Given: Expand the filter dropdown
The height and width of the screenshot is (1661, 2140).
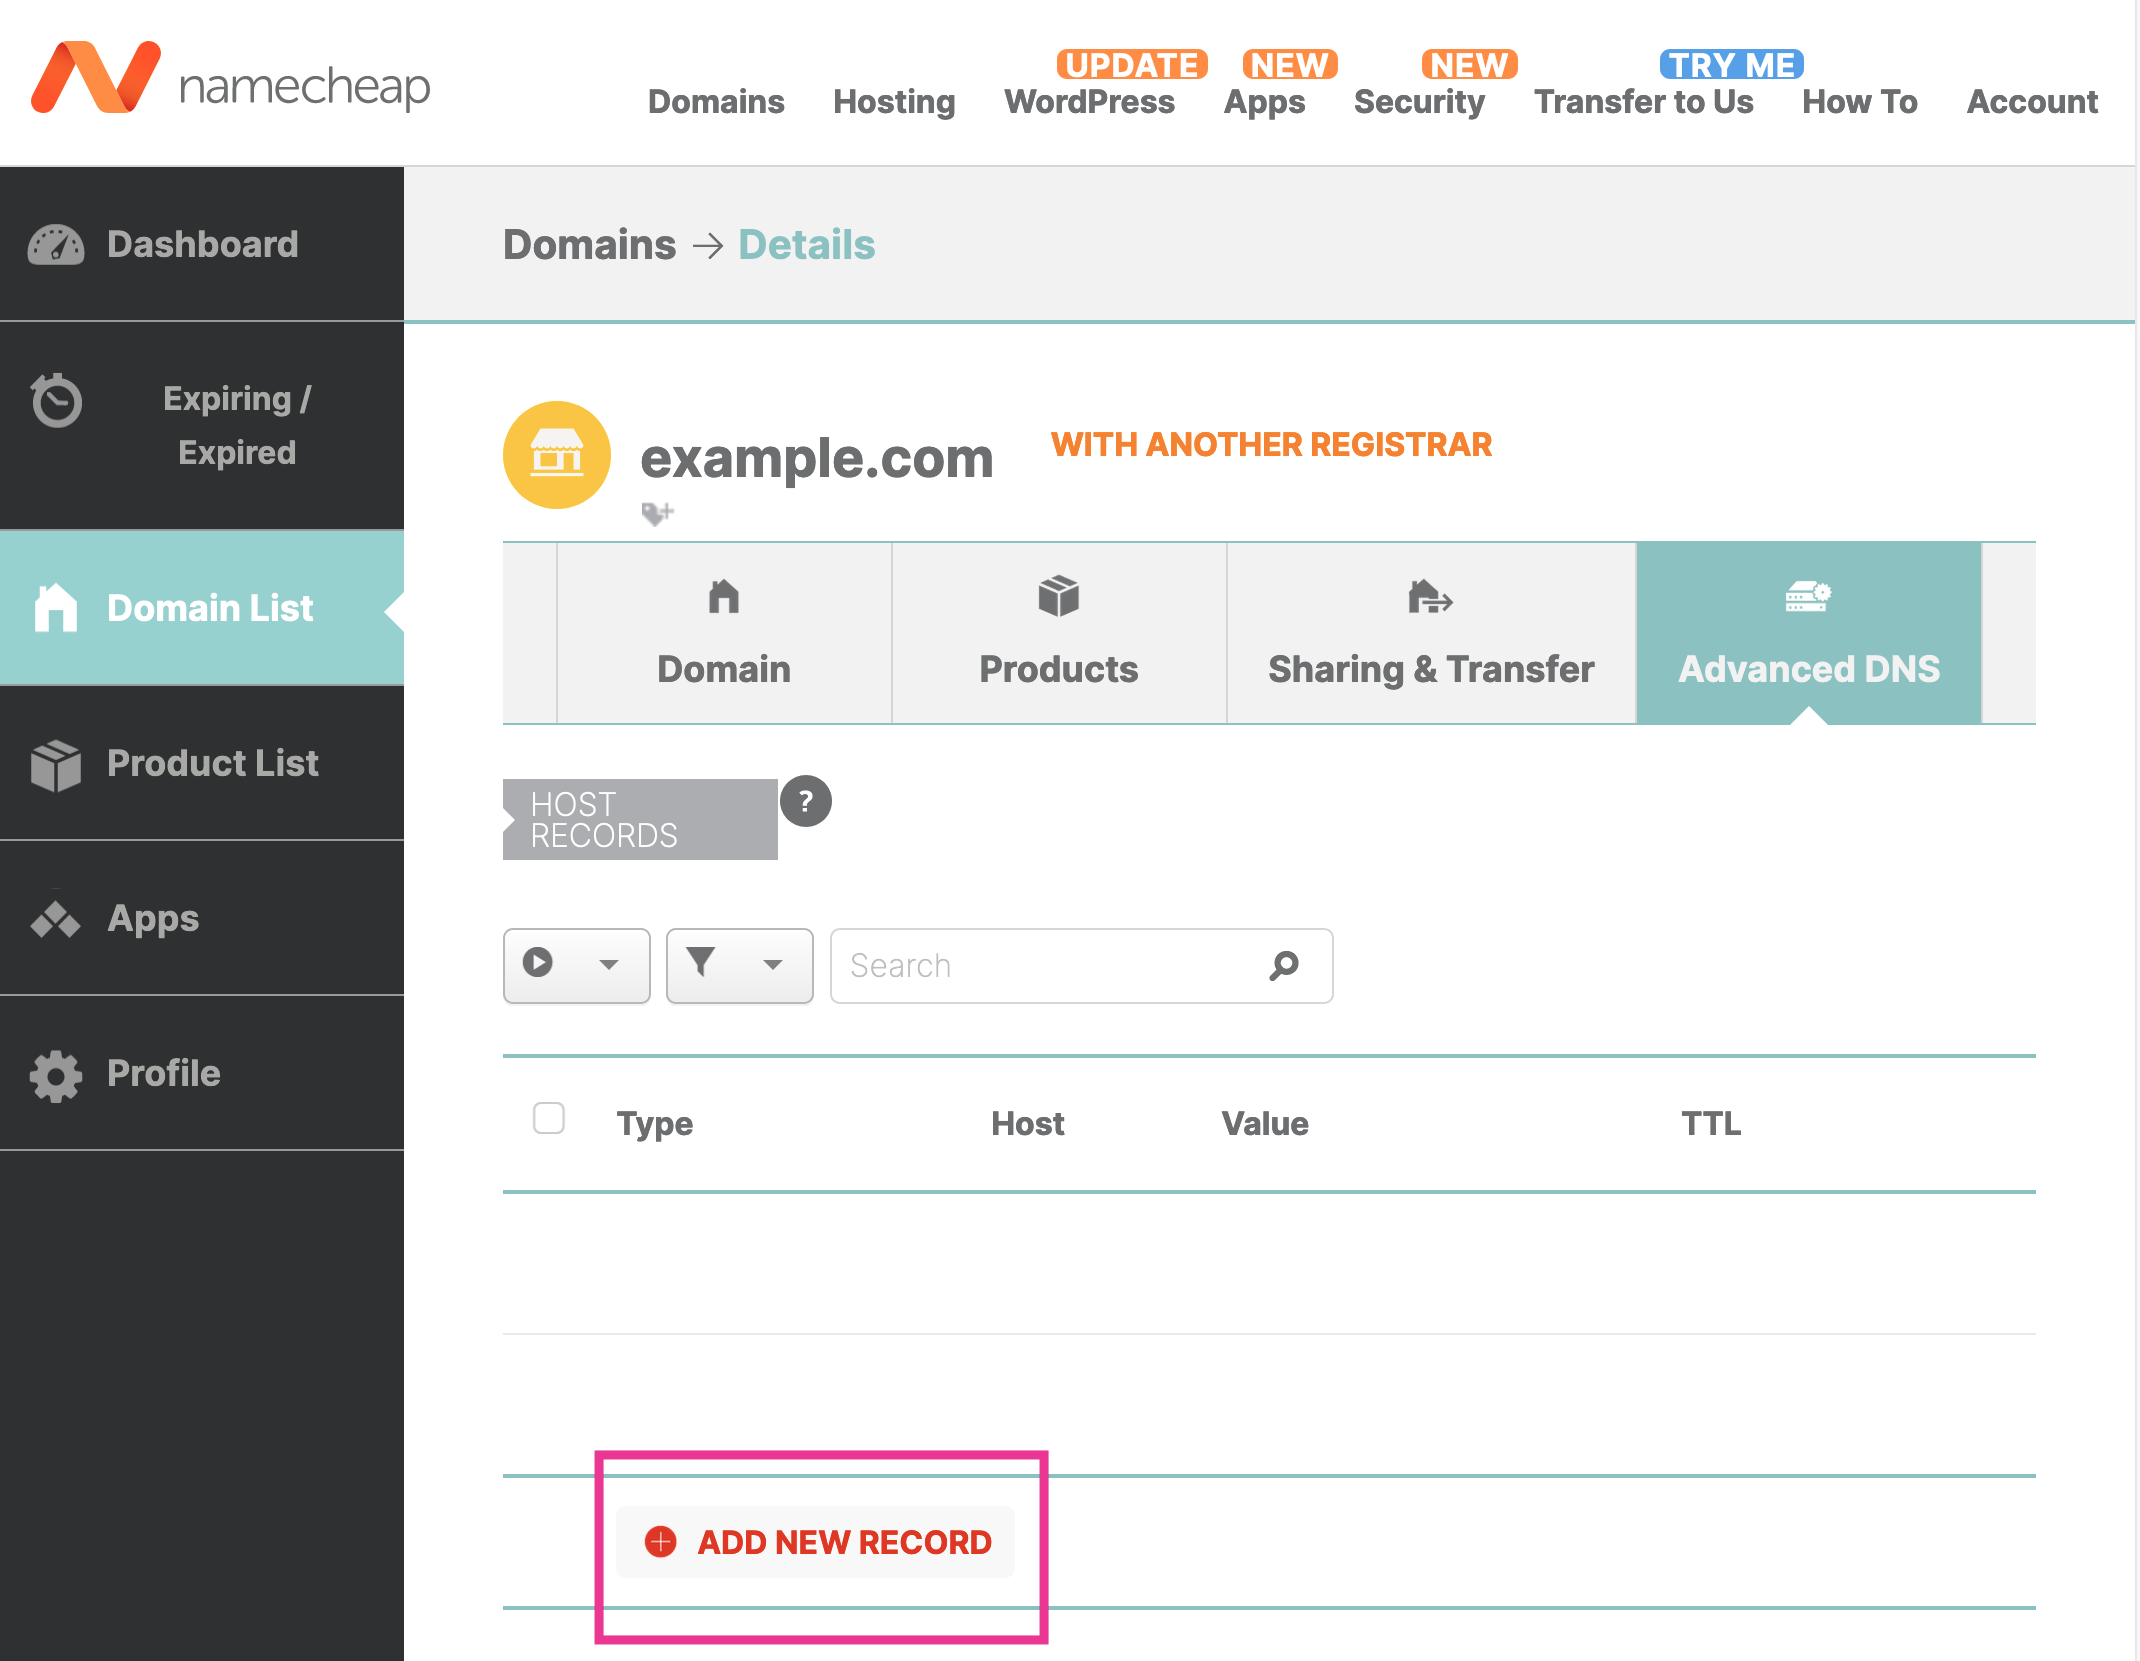Looking at the screenshot, I should (x=740, y=965).
